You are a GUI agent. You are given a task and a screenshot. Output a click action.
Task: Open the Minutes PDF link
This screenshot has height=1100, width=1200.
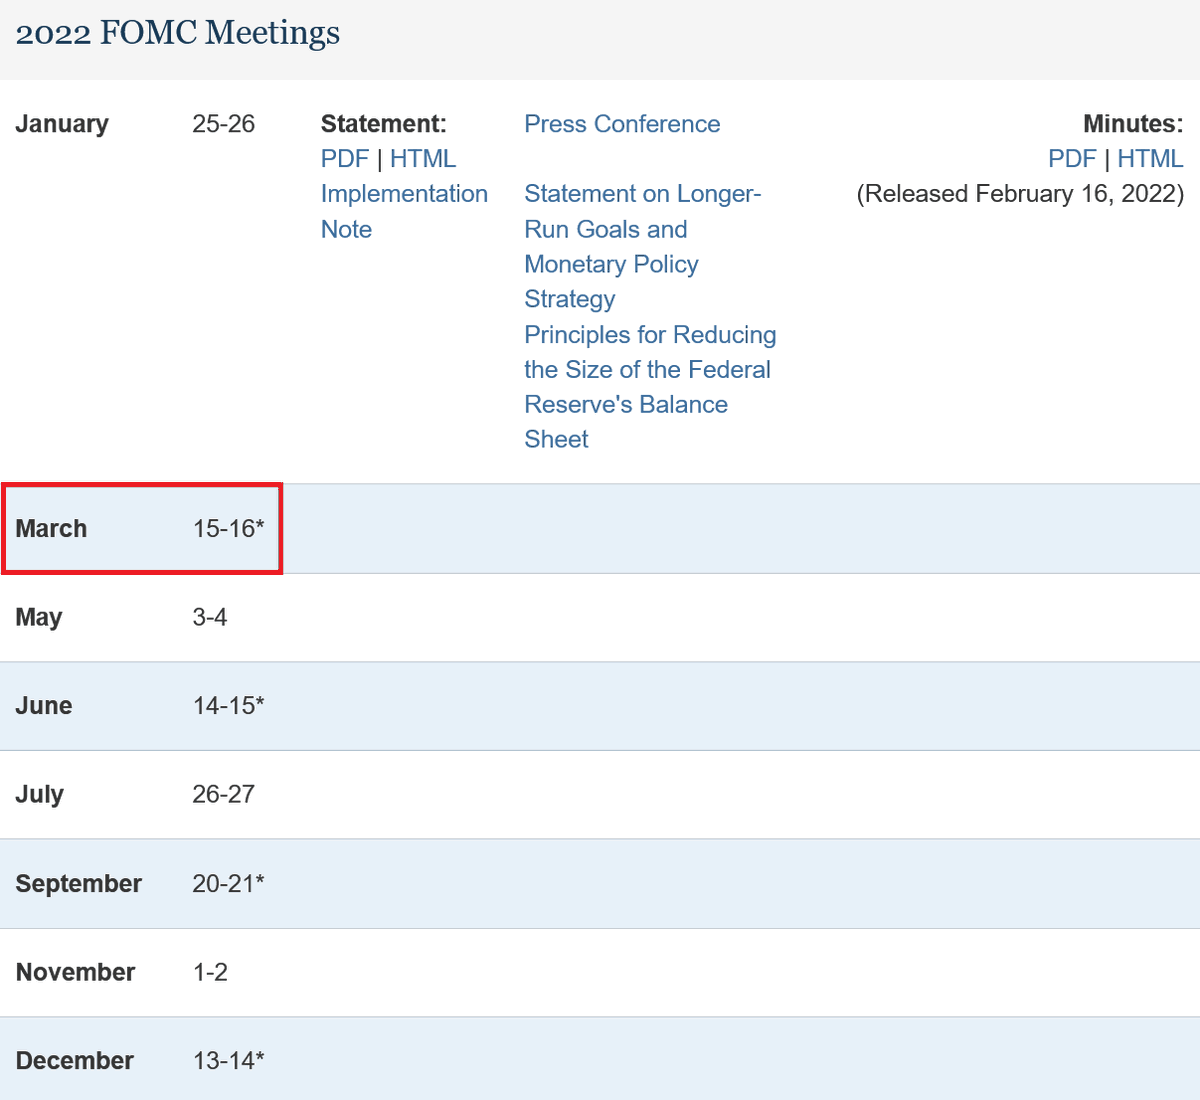coord(1072,159)
